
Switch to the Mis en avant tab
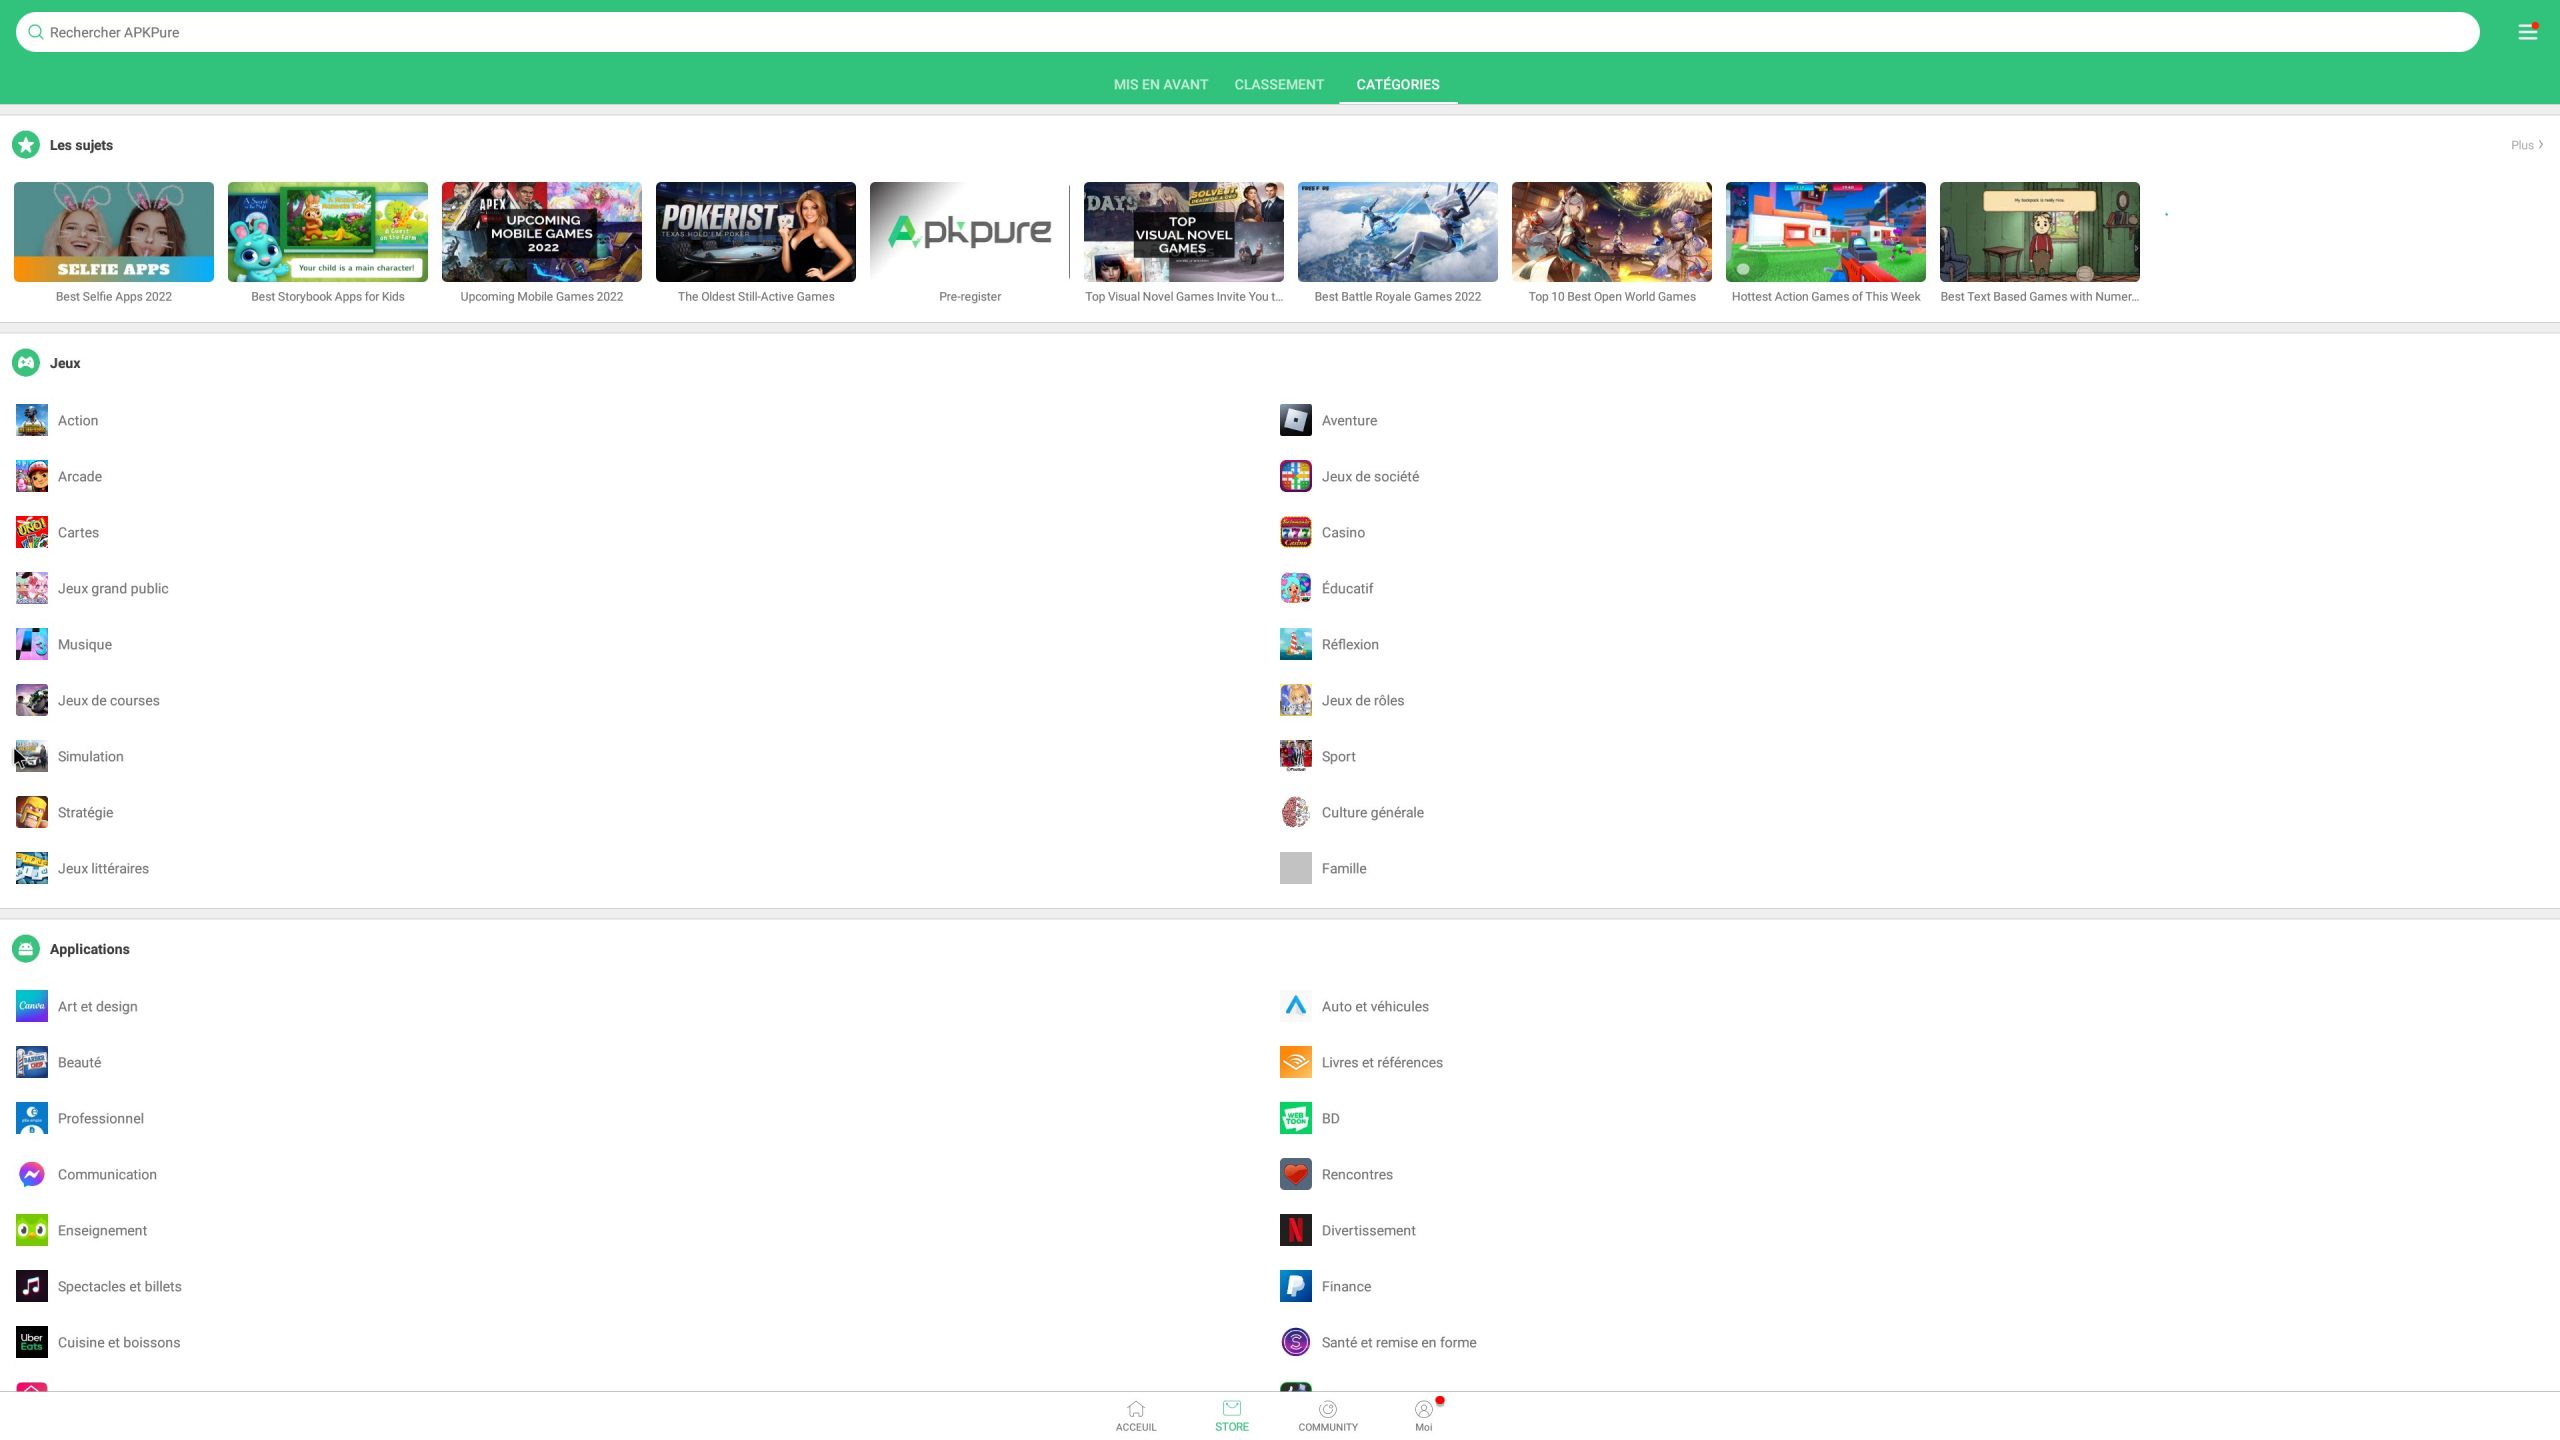[x=1160, y=84]
